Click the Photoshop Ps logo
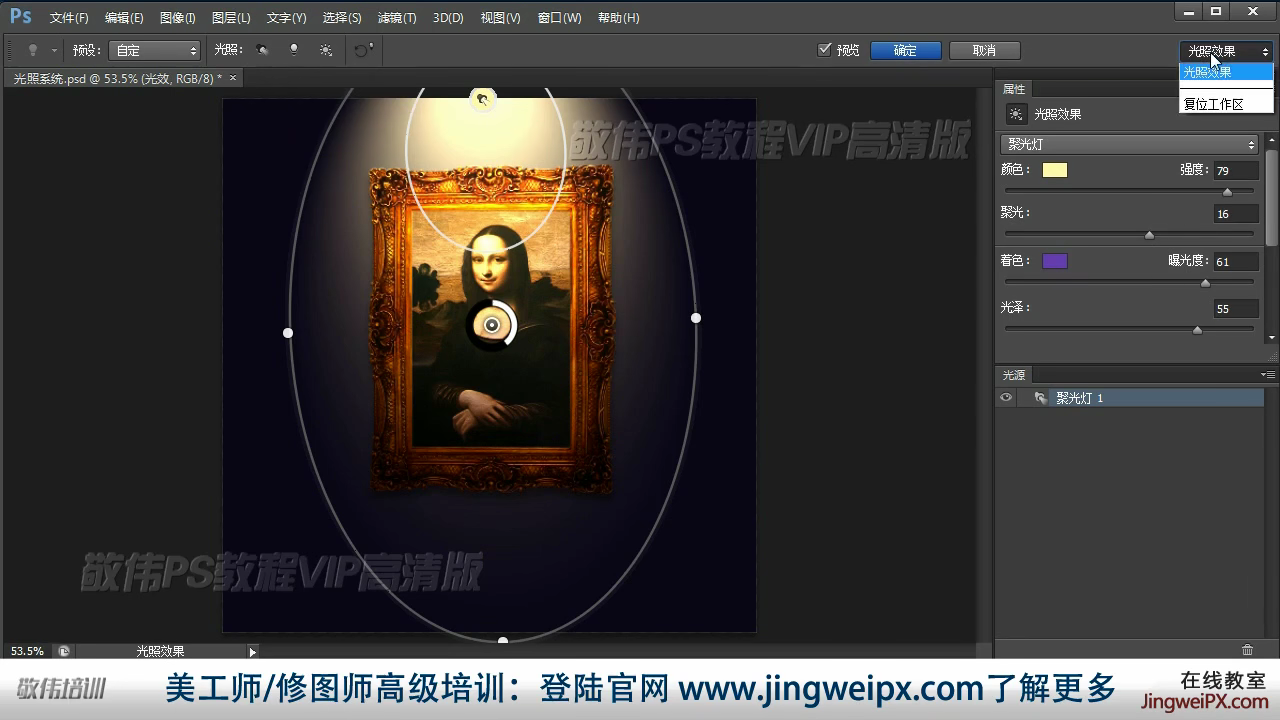The width and height of the screenshot is (1280, 720). pos(20,17)
